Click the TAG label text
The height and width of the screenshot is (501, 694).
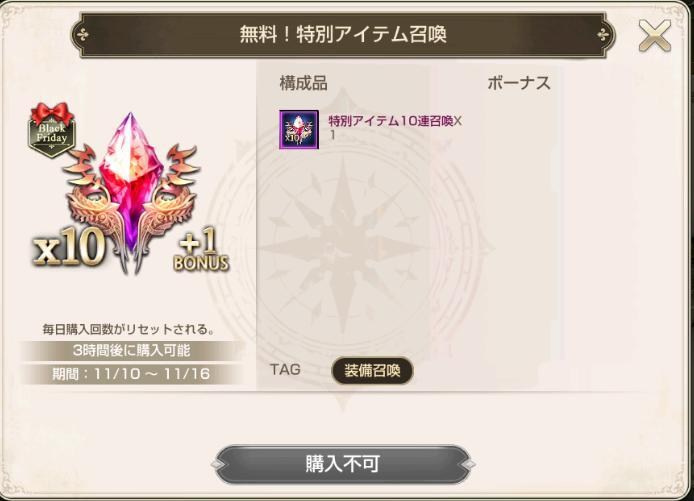click(x=285, y=370)
